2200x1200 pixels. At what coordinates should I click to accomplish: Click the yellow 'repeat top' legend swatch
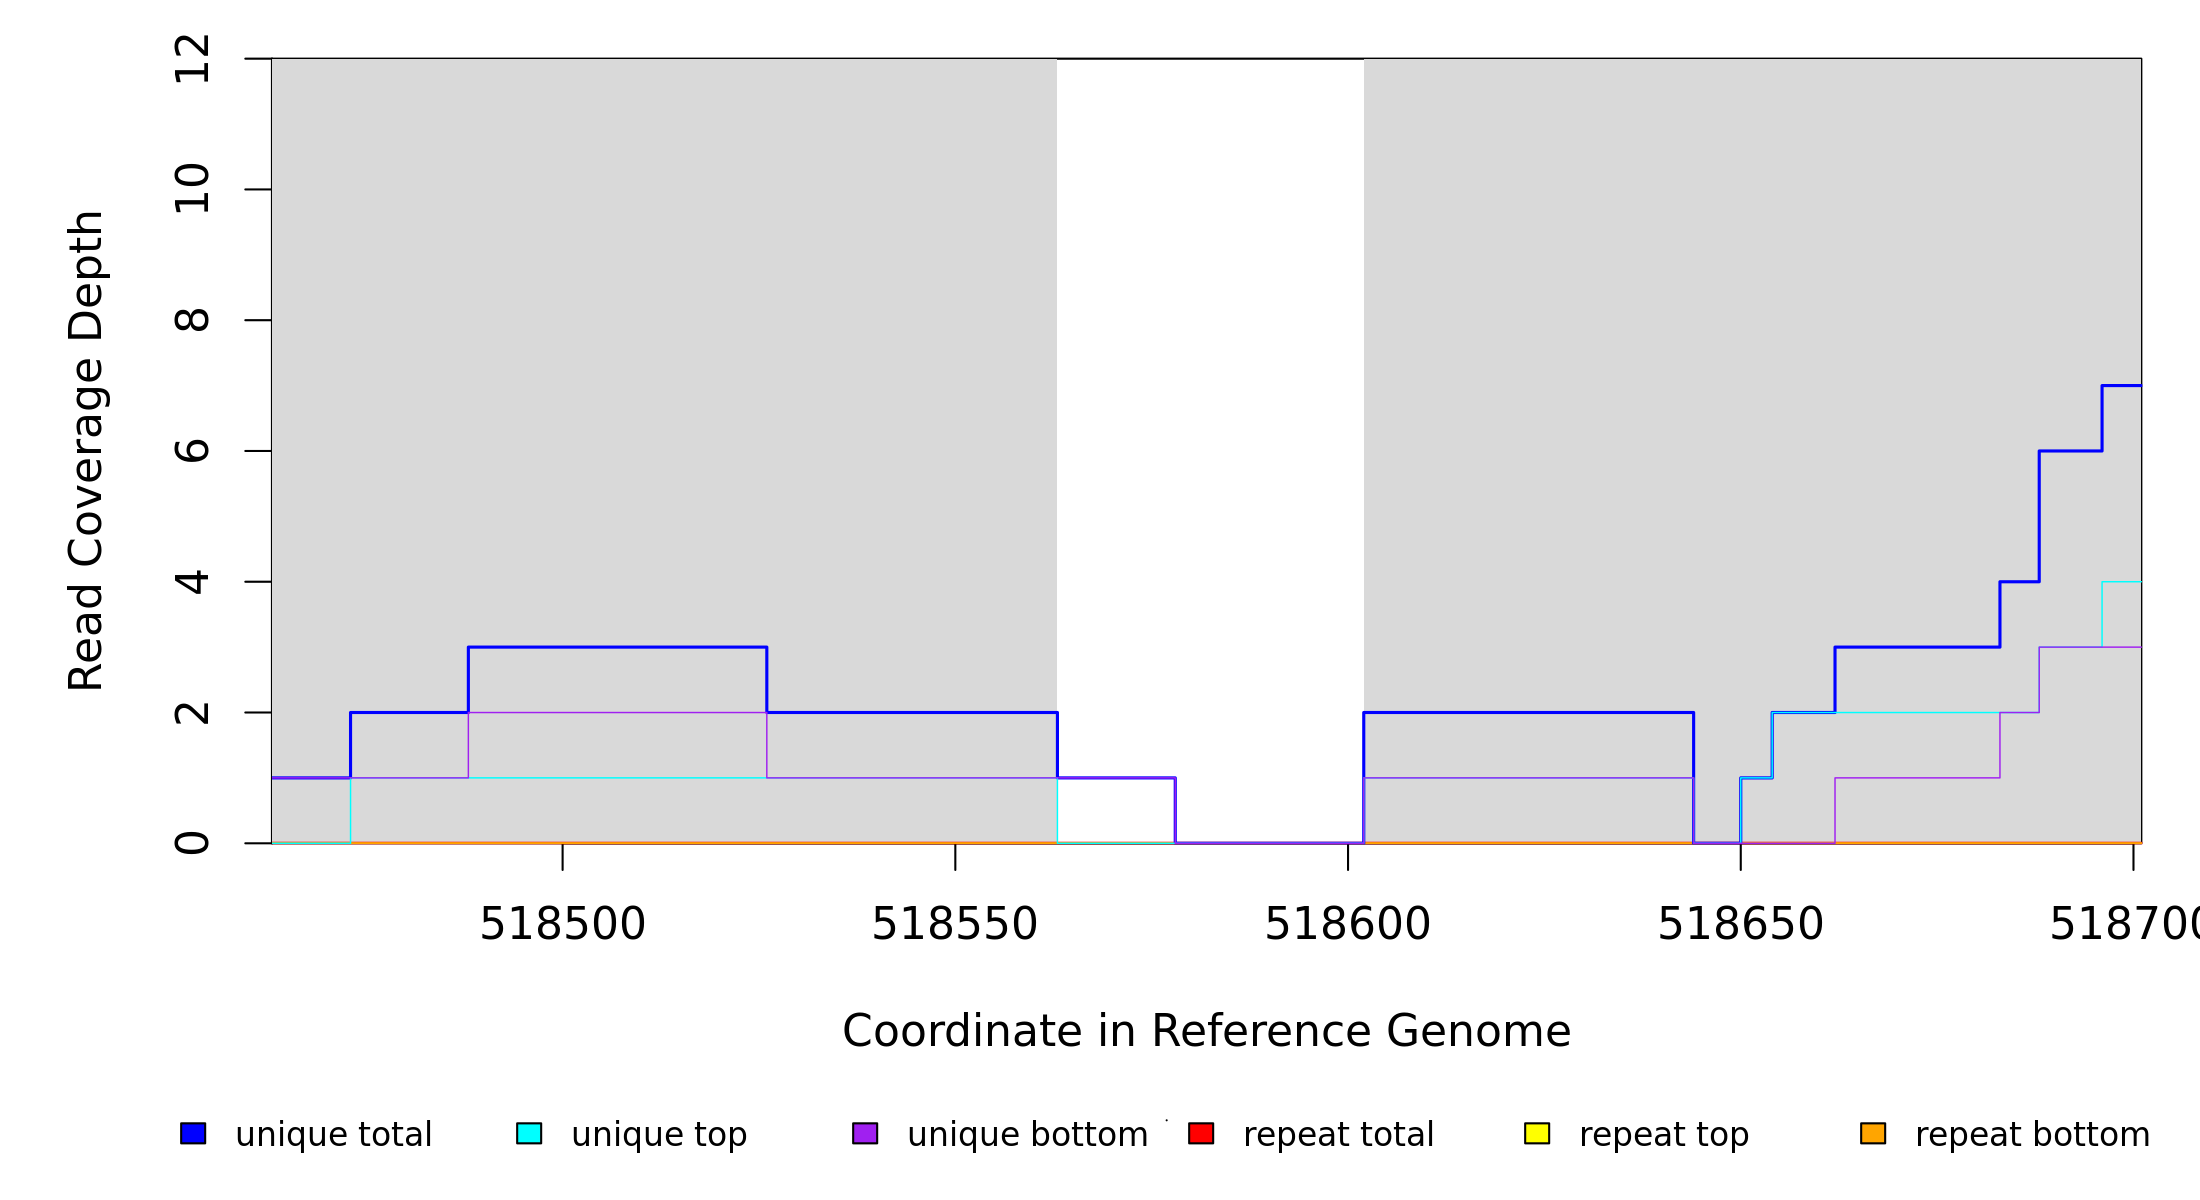click(1537, 1133)
